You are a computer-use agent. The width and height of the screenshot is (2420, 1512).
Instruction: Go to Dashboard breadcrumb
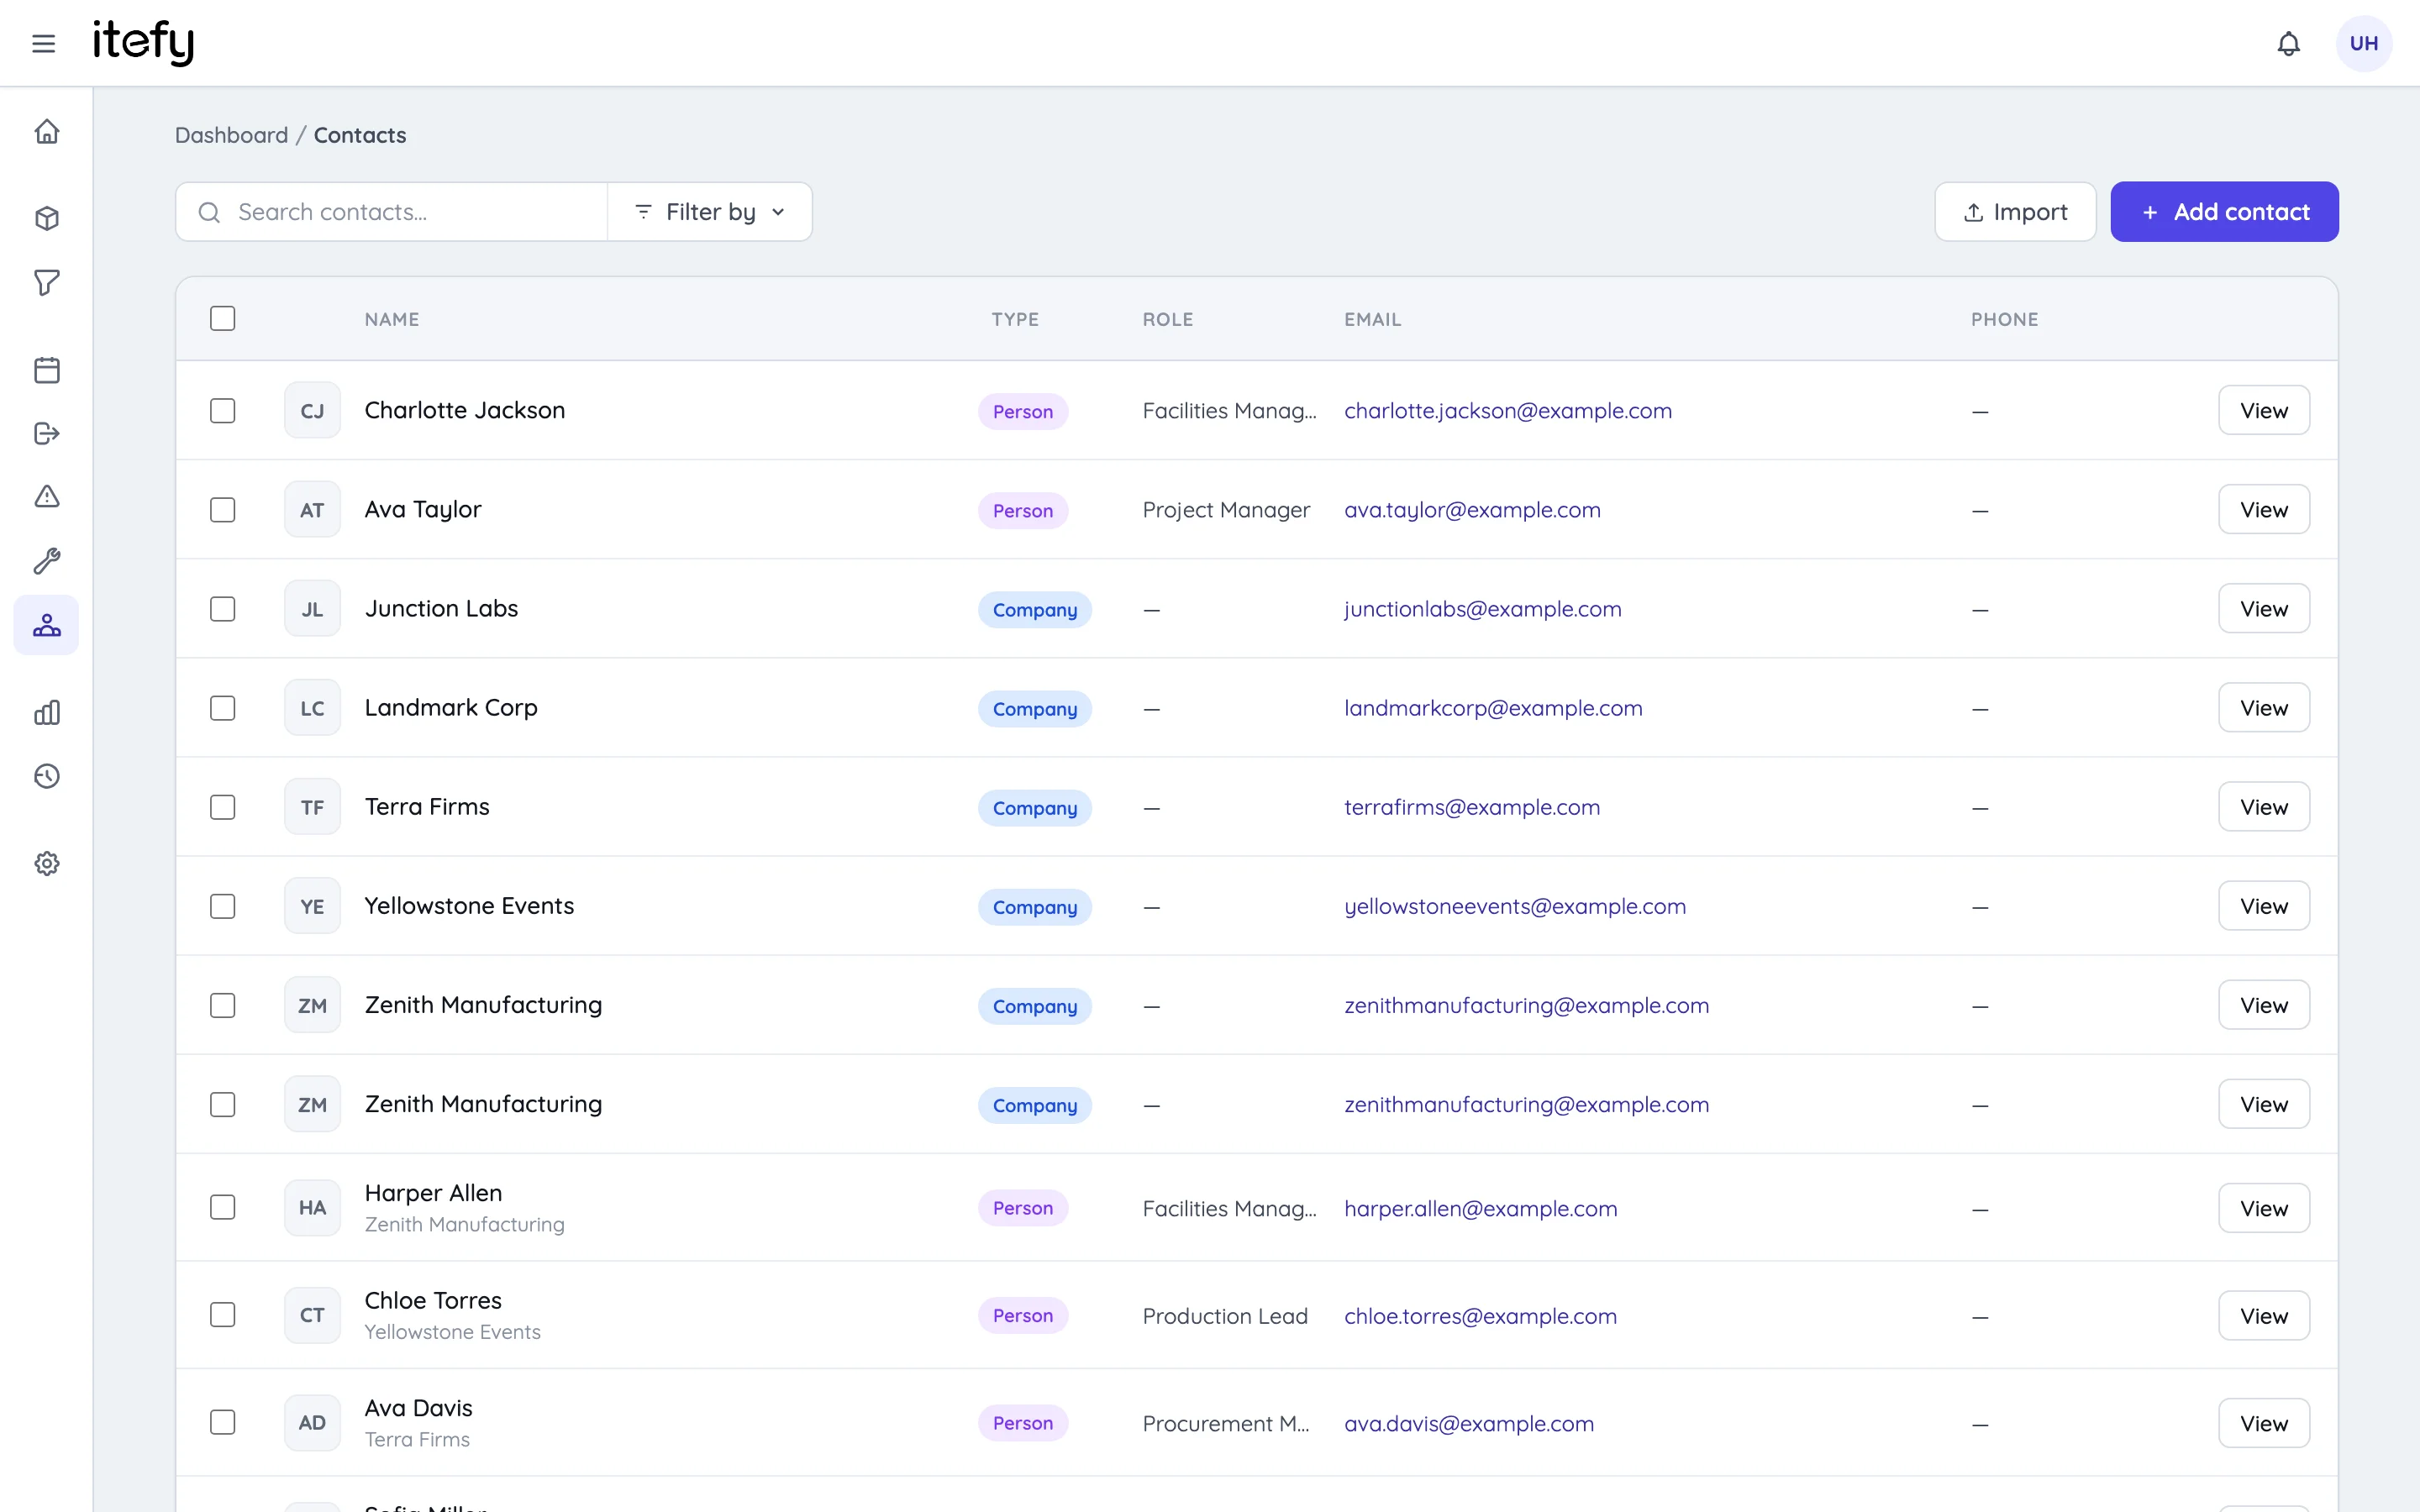(x=231, y=135)
